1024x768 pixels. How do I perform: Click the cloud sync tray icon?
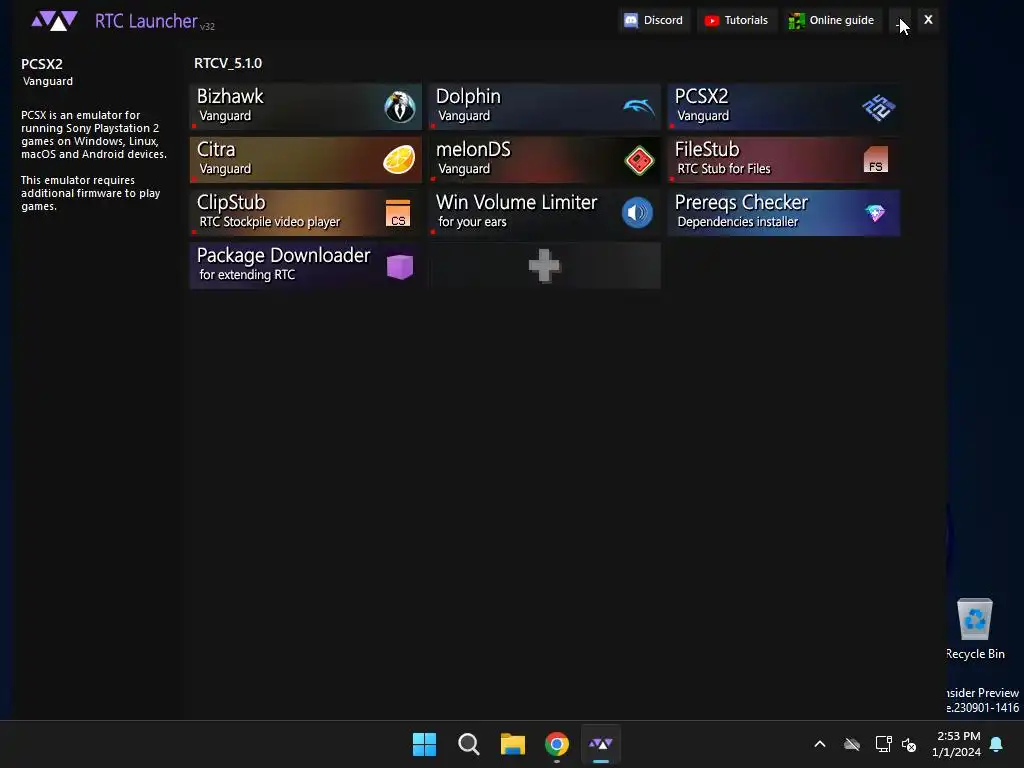tap(852, 744)
